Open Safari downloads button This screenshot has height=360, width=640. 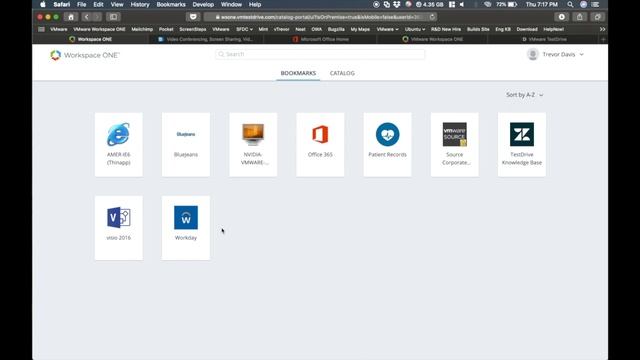(562, 17)
